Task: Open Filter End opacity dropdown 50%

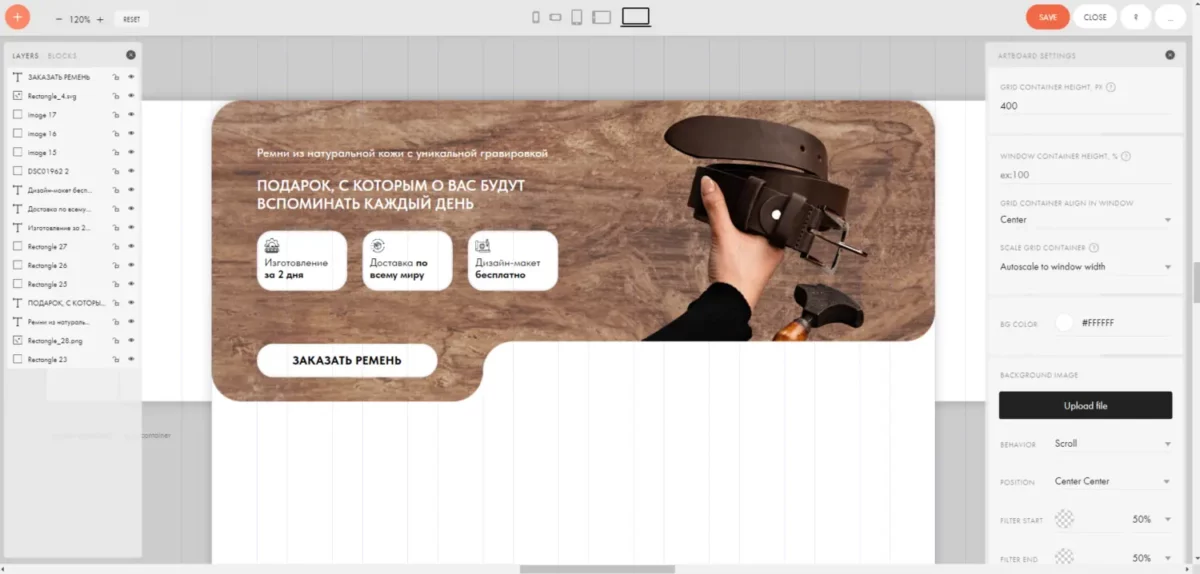Action: click(x=1150, y=558)
